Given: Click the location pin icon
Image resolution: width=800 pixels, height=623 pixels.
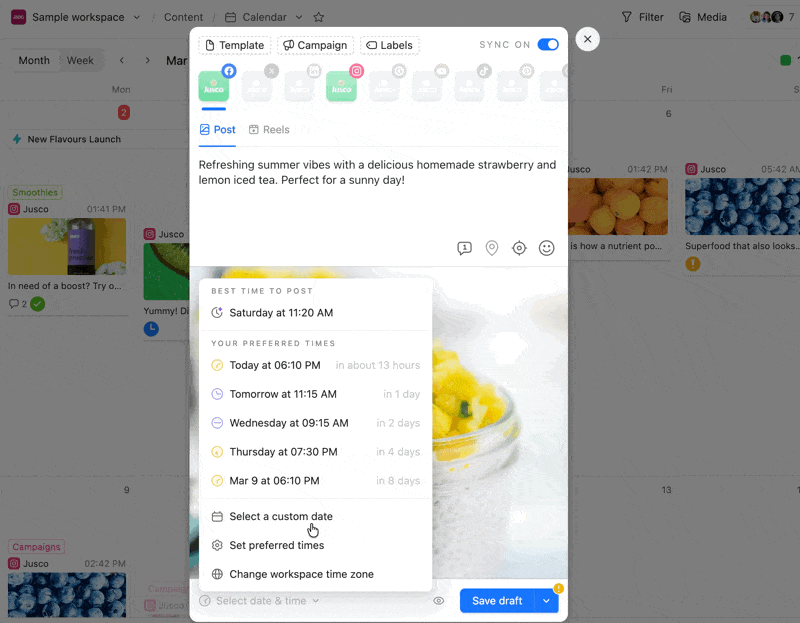Looking at the screenshot, I should [492, 248].
